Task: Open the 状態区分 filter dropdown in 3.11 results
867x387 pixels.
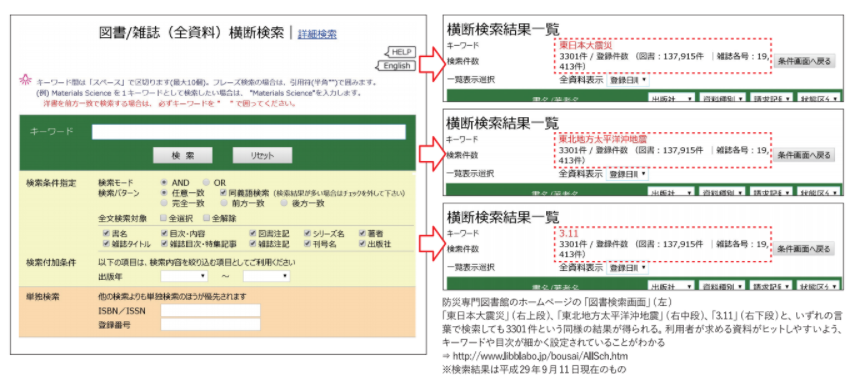Action: (x=818, y=286)
